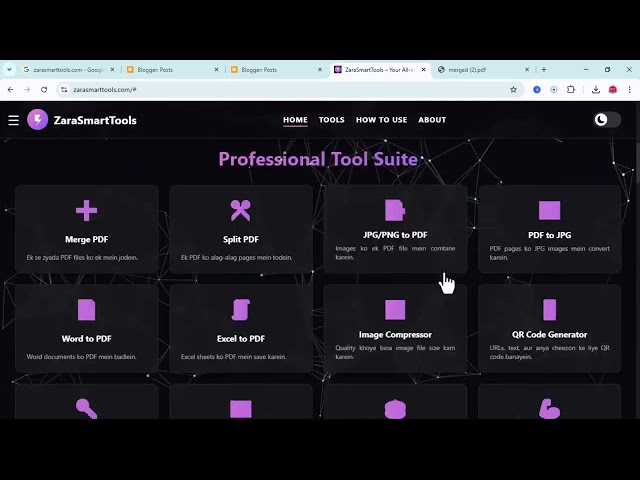This screenshot has height=480, width=640.
Task: Open the Merge PDF title link
Action: pyautogui.click(x=87, y=240)
